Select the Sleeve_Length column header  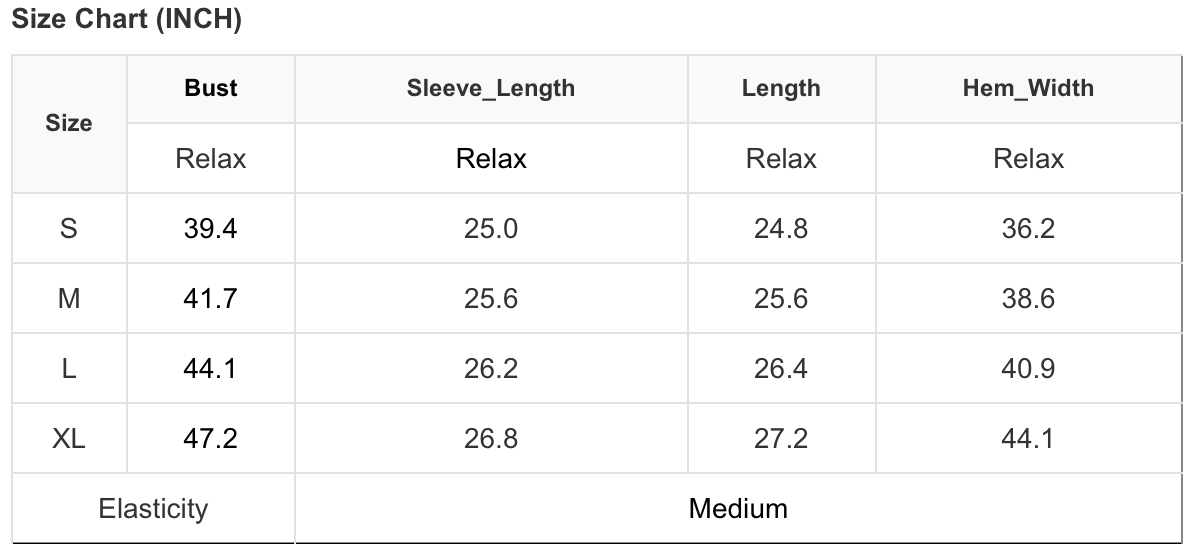pyautogui.click(x=491, y=88)
